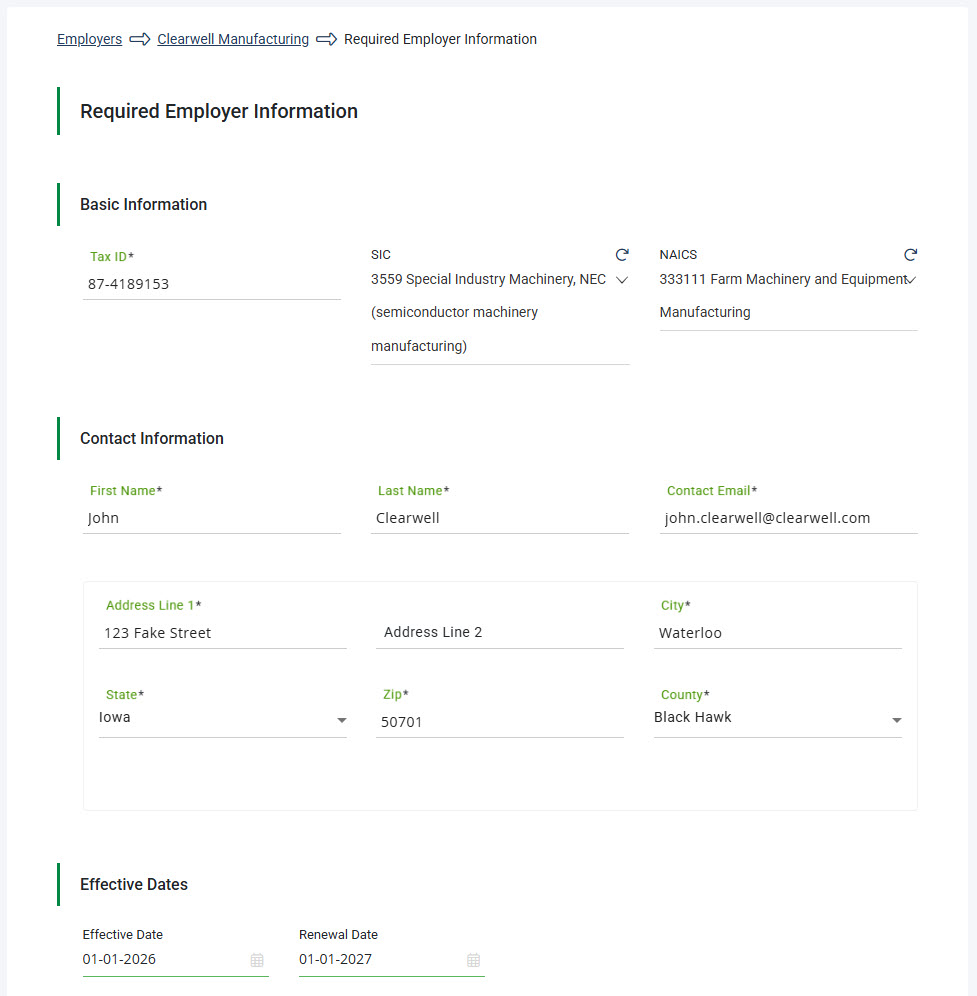Select the Tax ID input field
This screenshot has width=977, height=996.
(x=211, y=283)
